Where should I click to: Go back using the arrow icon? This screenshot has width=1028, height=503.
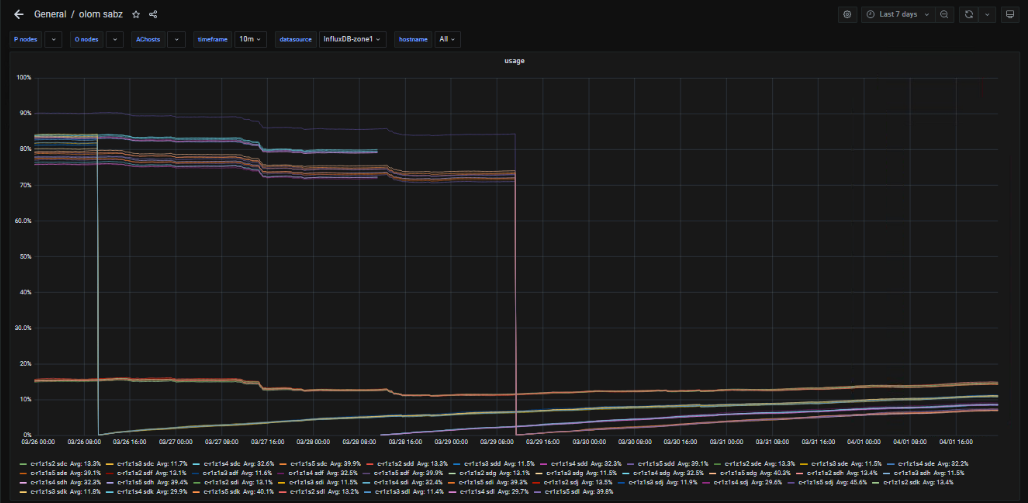point(18,14)
